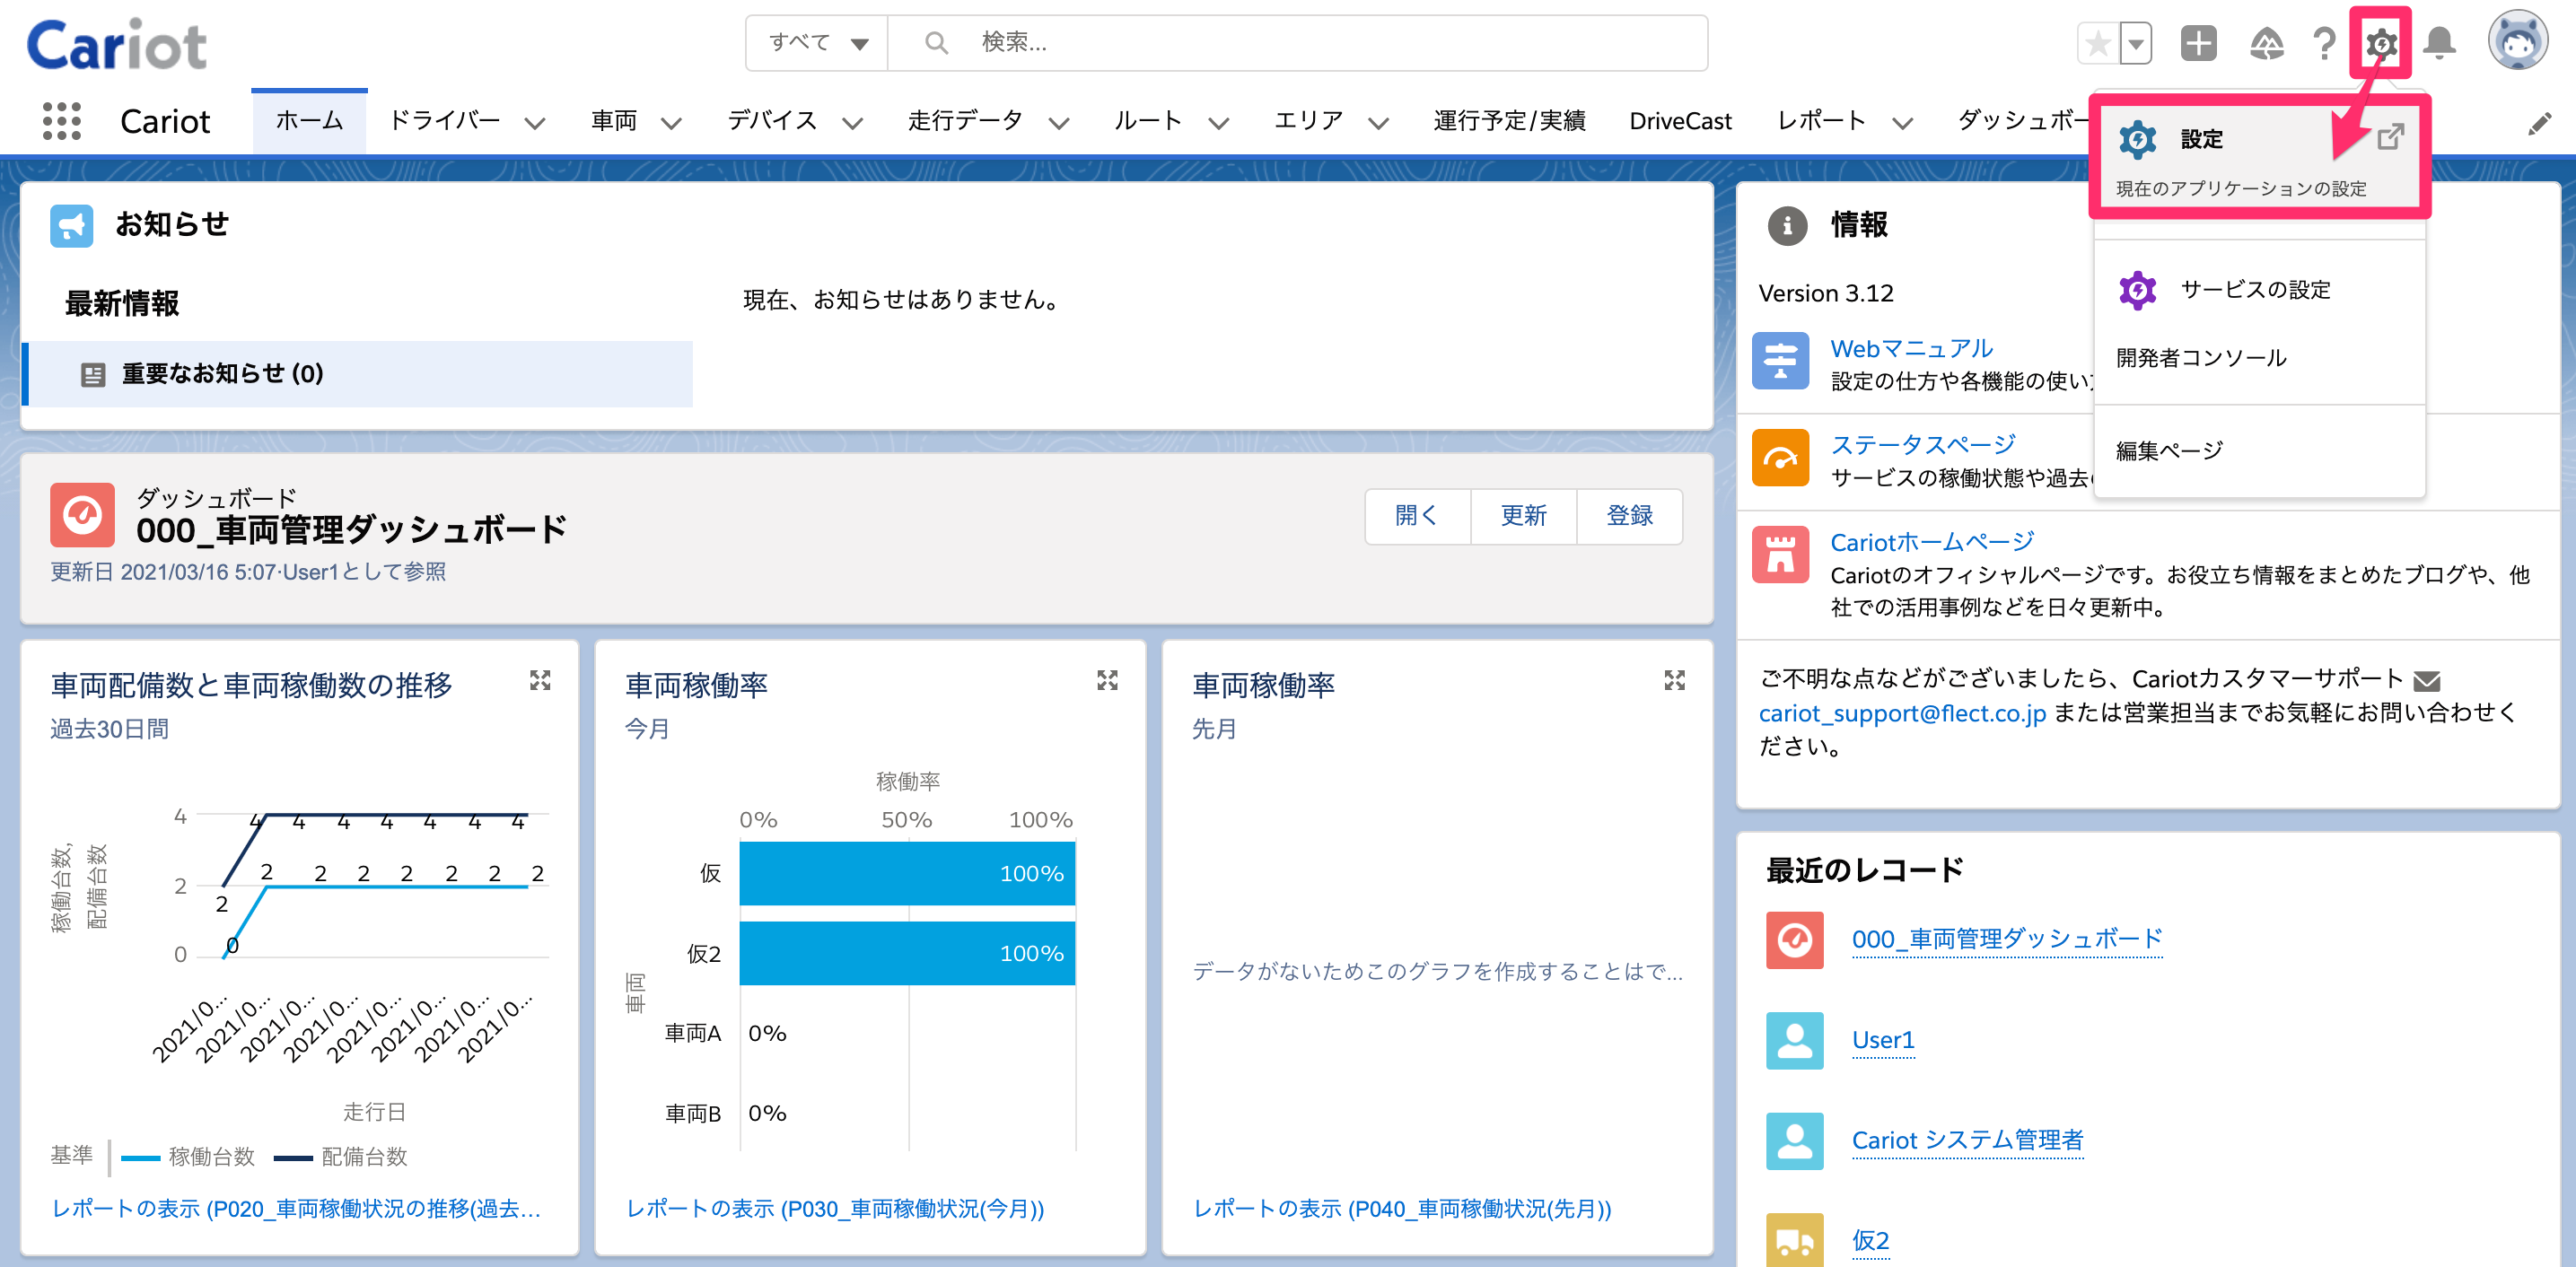Open the app launcher grid icon
This screenshot has height=1267, width=2576.
tap(62, 121)
